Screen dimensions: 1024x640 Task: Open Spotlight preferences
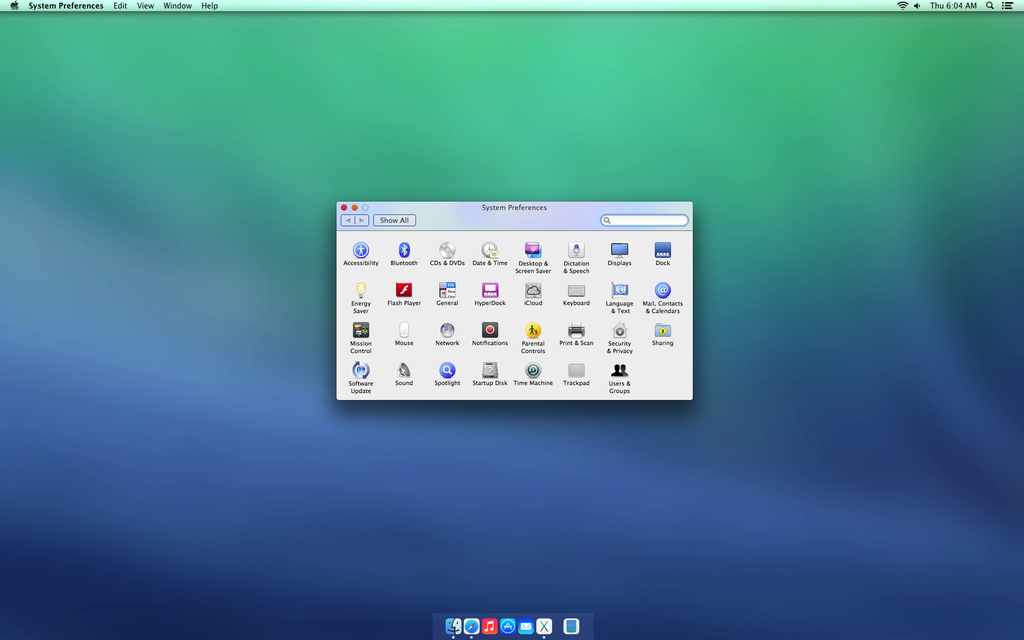[x=447, y=371]
